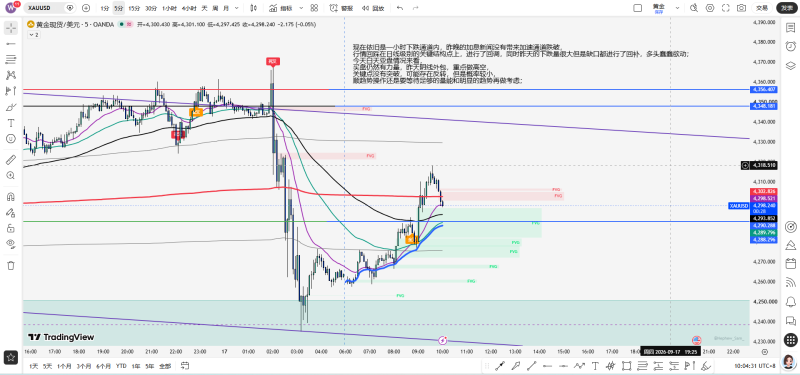Open the watchlist panel icon

point(790,28)
